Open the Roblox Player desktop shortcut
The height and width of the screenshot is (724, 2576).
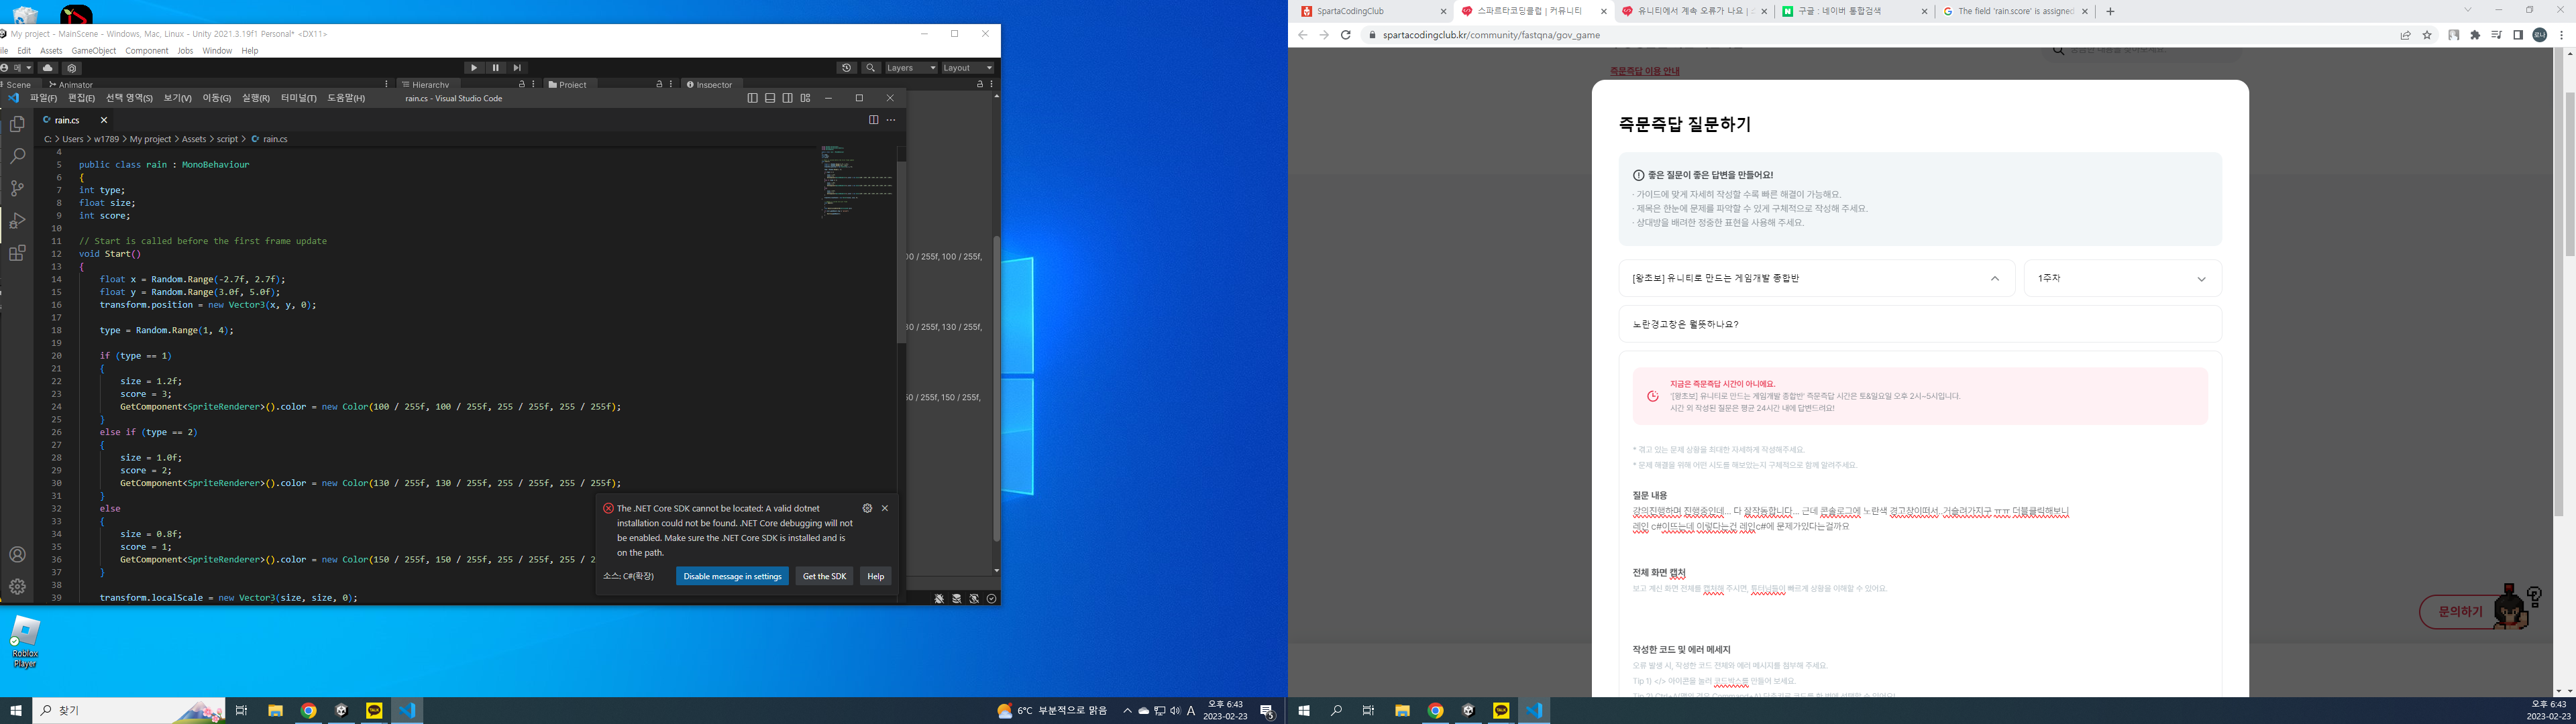[x=25, y=641]
